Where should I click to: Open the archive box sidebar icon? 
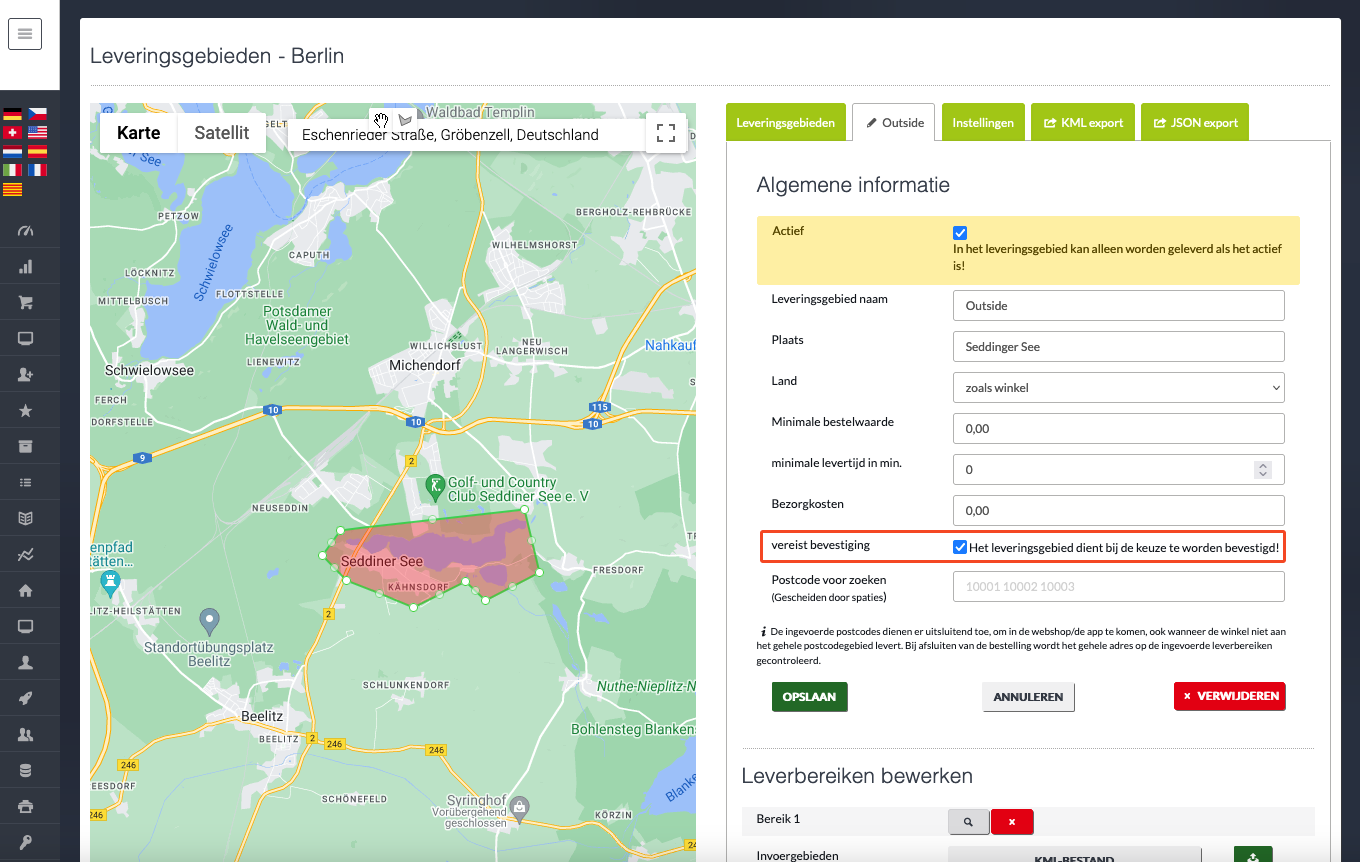click(x=26, y=447)
